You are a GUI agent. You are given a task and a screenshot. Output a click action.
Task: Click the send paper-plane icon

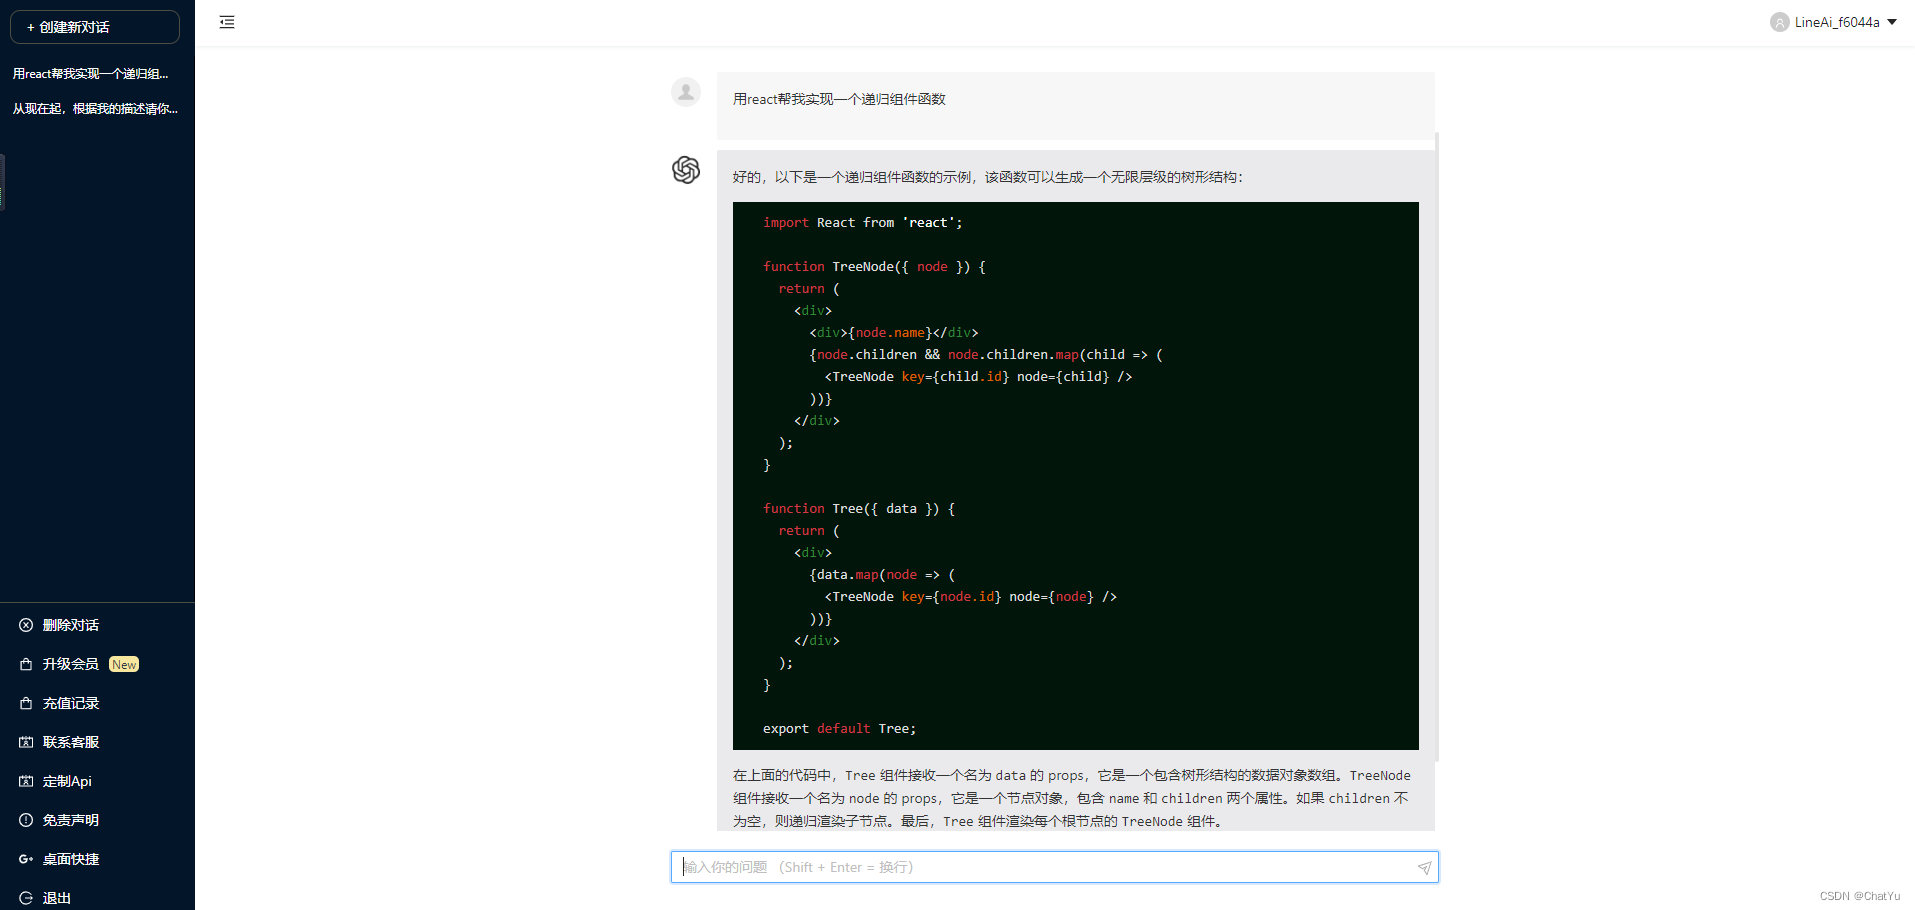point(1424,867)
